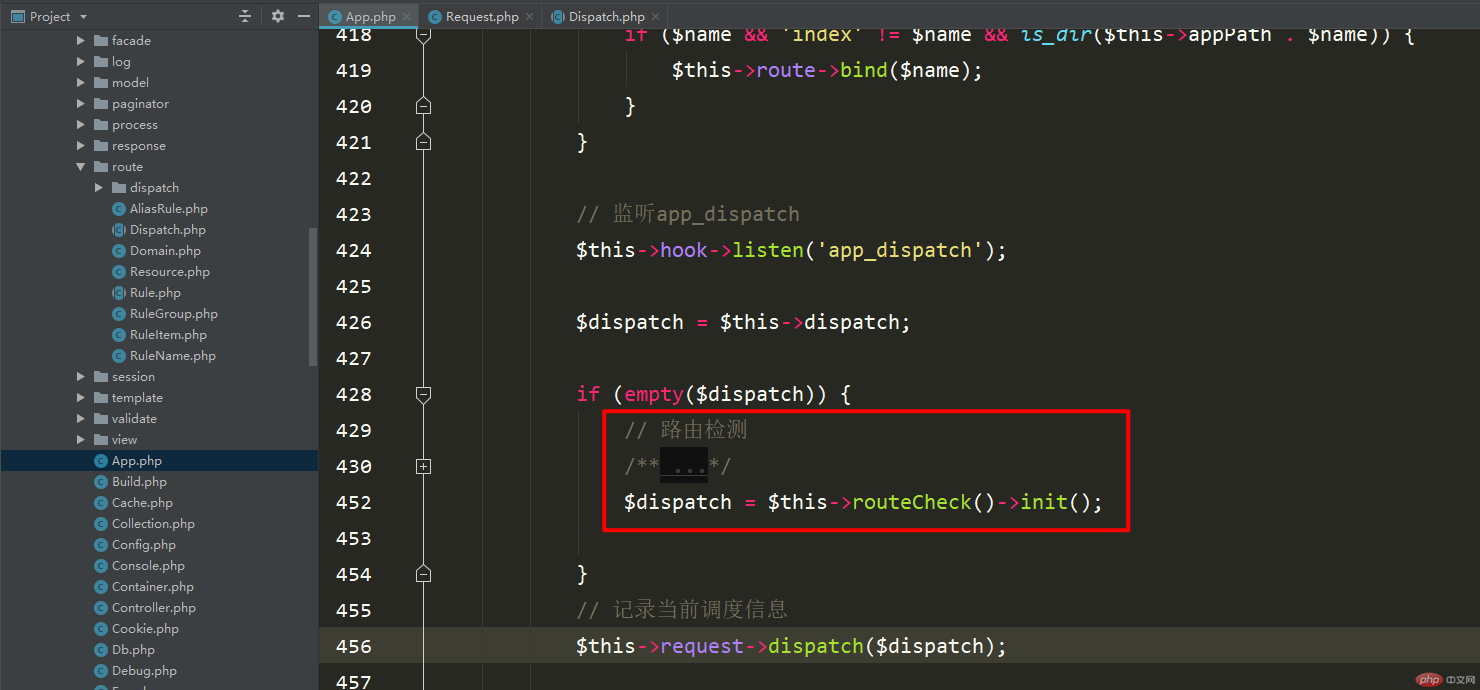Expand the validate folder
This screenshot has width=1480, height=690.
point(81,419)
